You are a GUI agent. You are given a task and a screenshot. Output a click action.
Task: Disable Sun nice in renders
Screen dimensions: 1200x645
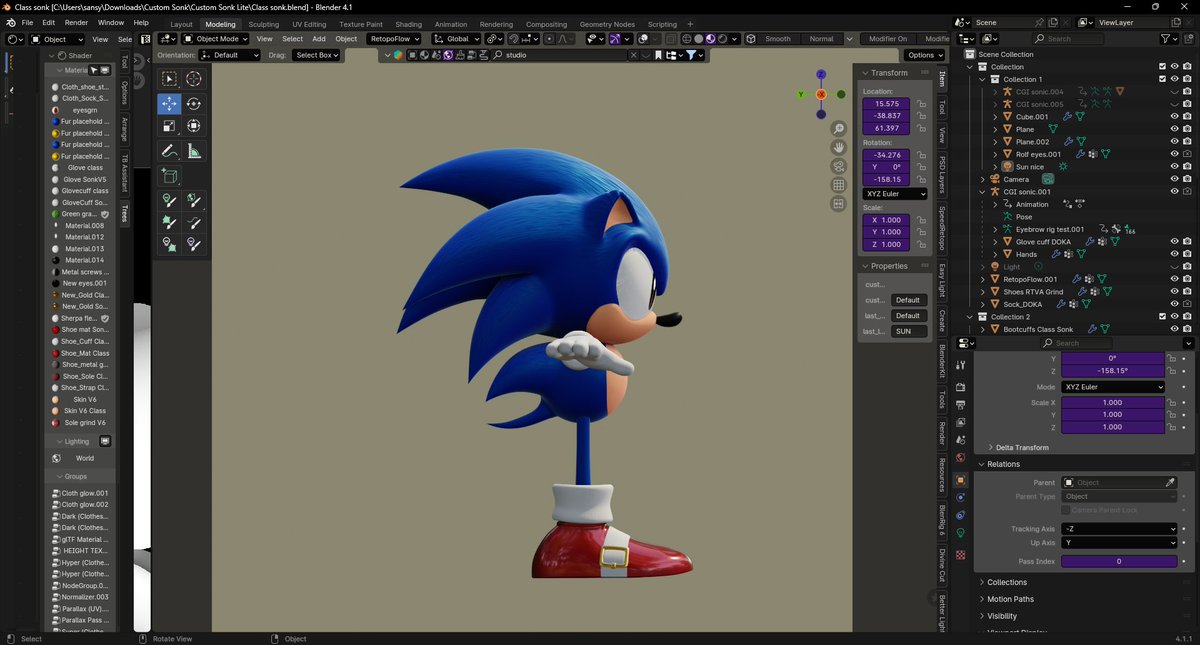coord(1187,167)
